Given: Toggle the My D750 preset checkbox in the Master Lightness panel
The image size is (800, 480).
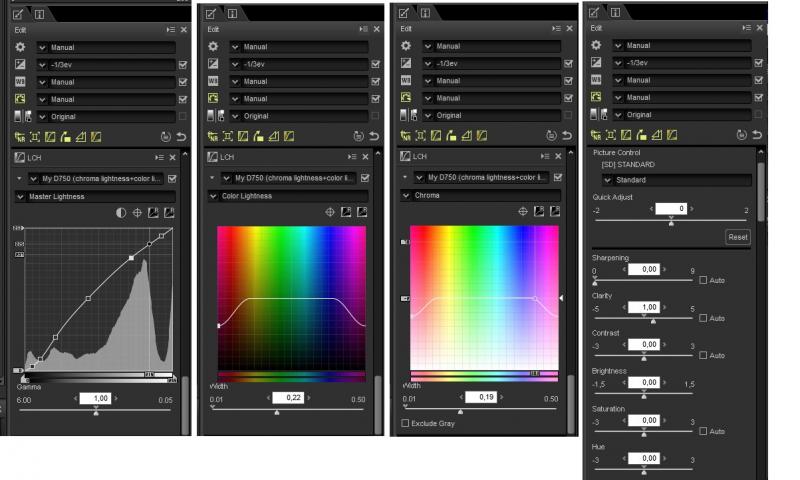Looking at the screenshot, I should click(172, 179).
